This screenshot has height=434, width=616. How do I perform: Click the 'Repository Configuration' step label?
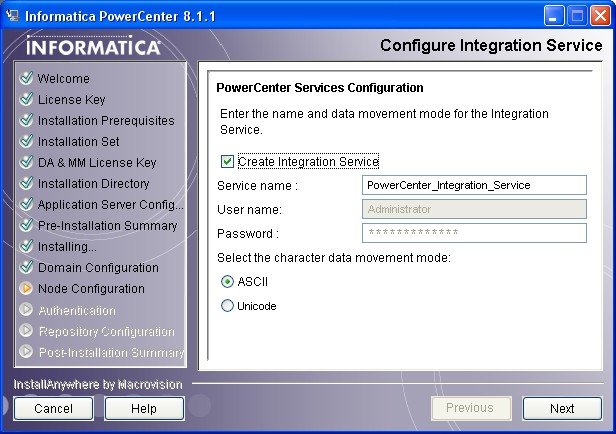tap(106, 331)
